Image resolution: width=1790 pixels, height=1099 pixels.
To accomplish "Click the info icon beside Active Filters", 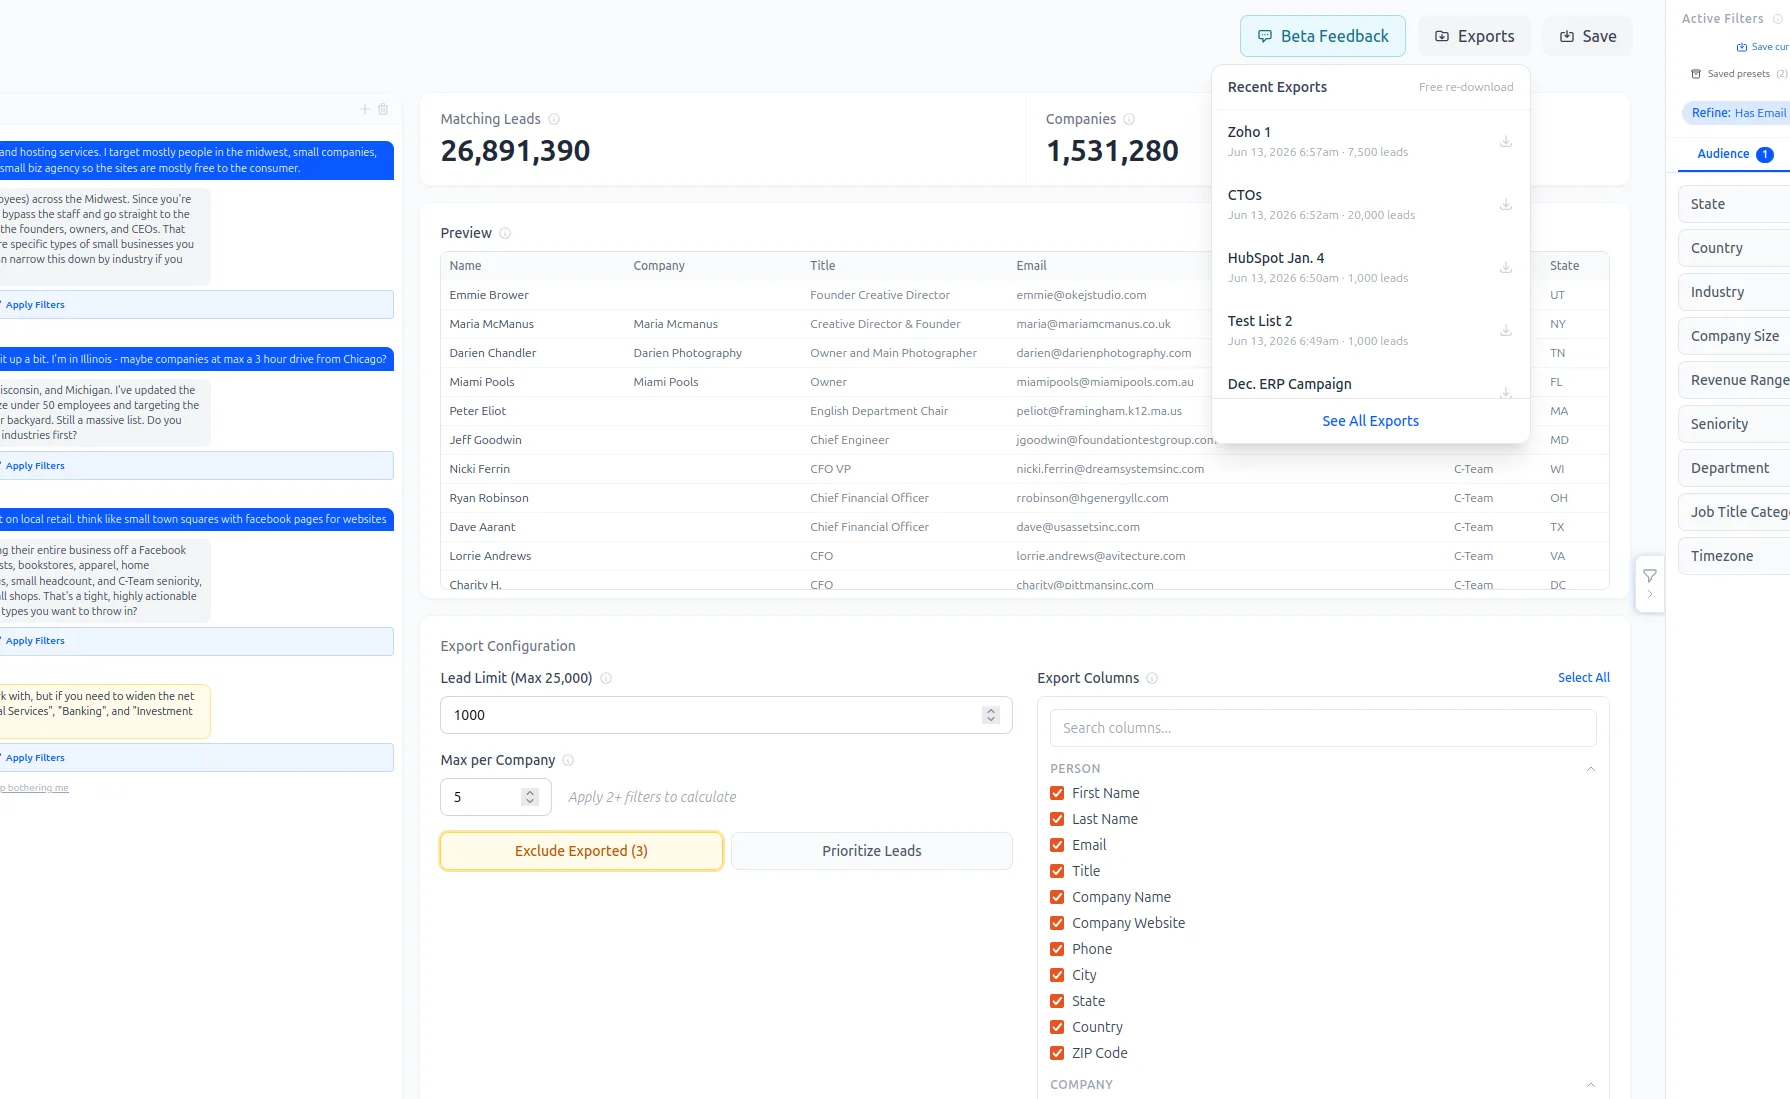I will [1777, 19].
